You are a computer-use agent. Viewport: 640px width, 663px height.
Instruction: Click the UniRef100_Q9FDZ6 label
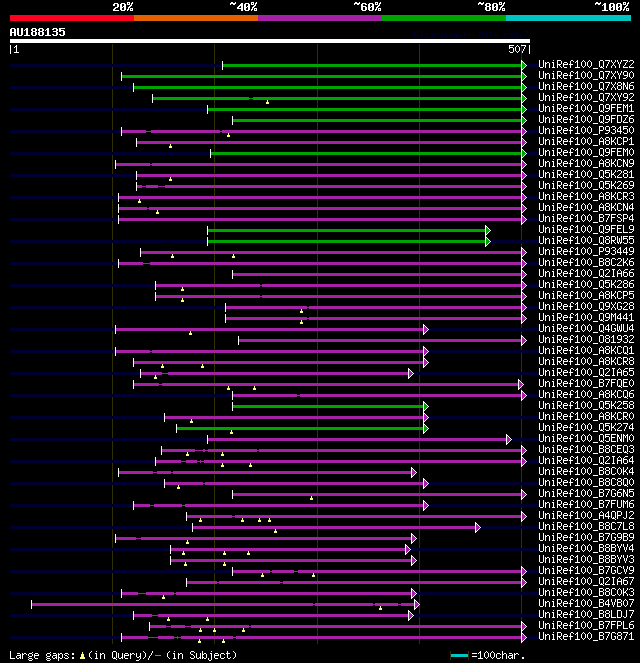[586, 119]
